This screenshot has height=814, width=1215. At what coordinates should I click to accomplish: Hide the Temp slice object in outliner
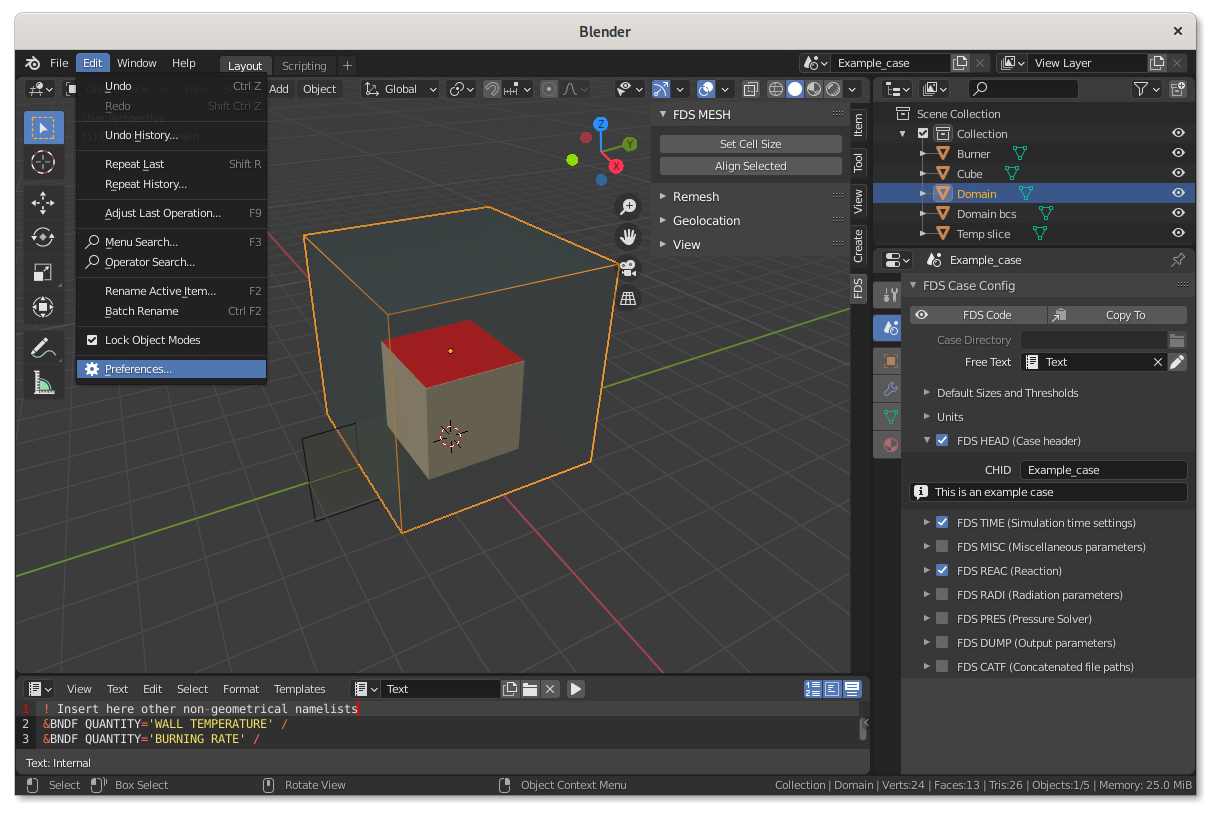pyautogui.click(x=1178, y=234)
